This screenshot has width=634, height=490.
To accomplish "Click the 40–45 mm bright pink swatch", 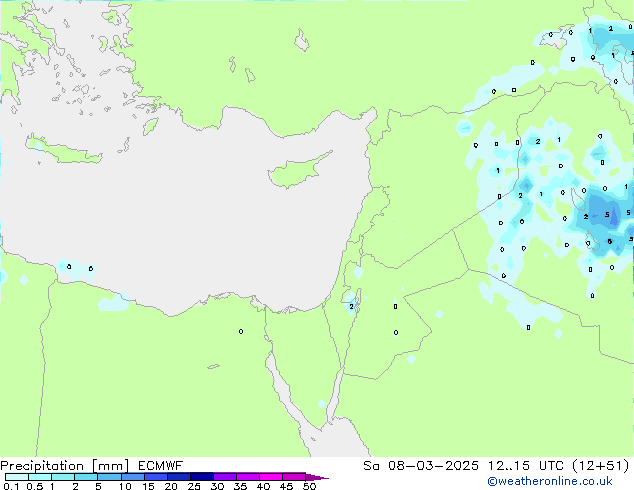I will [x=271, y=477].
